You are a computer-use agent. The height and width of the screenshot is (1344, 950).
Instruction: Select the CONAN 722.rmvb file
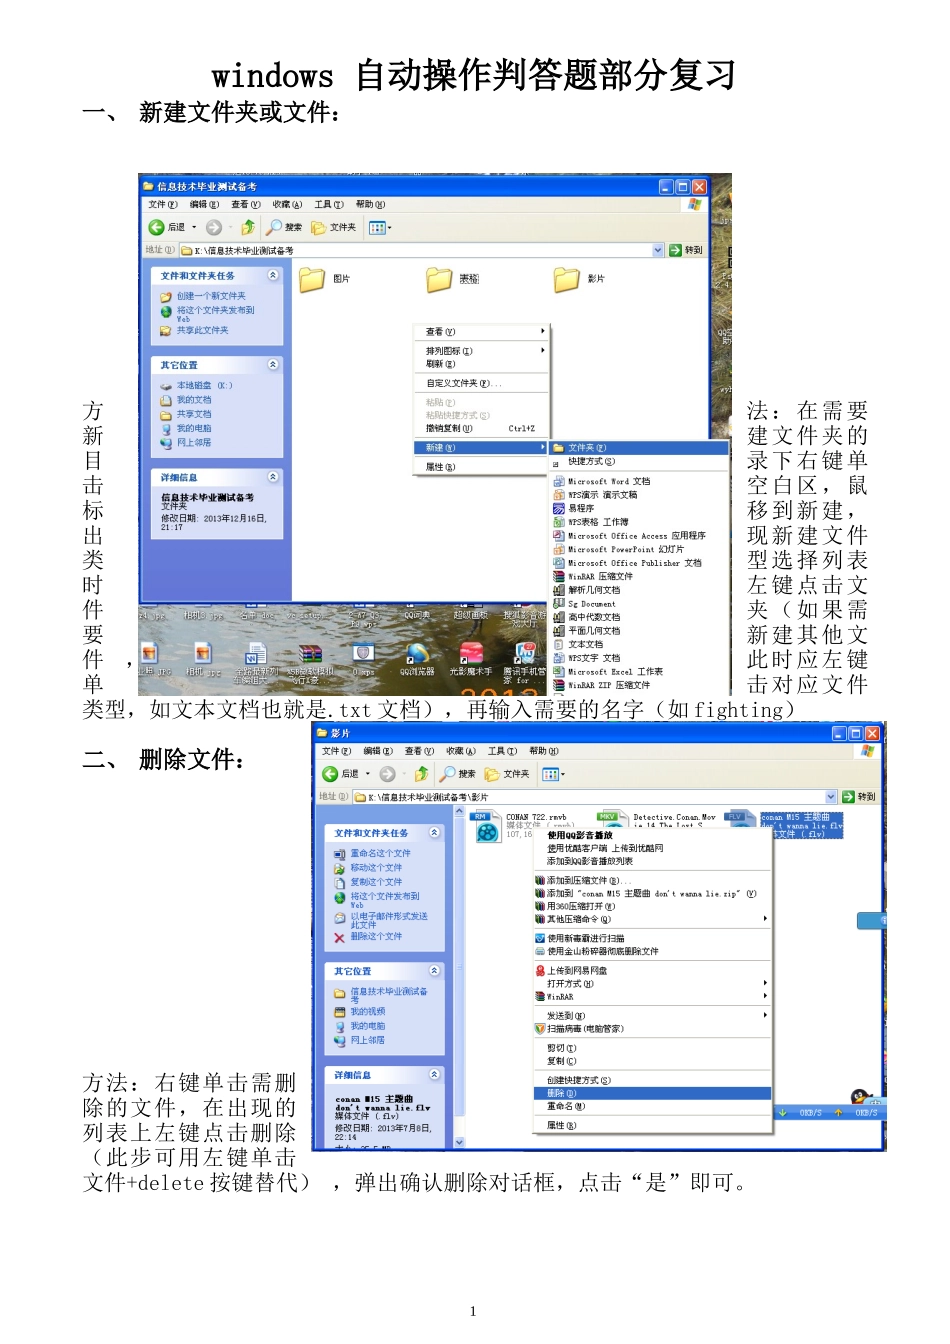click(x=520, y=827)
